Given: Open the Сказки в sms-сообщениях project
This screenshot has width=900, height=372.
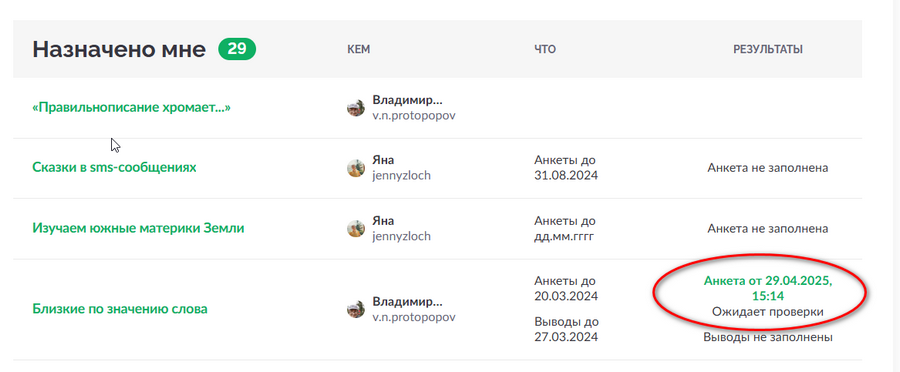Looking at the screenshot, I should [114, 168].
